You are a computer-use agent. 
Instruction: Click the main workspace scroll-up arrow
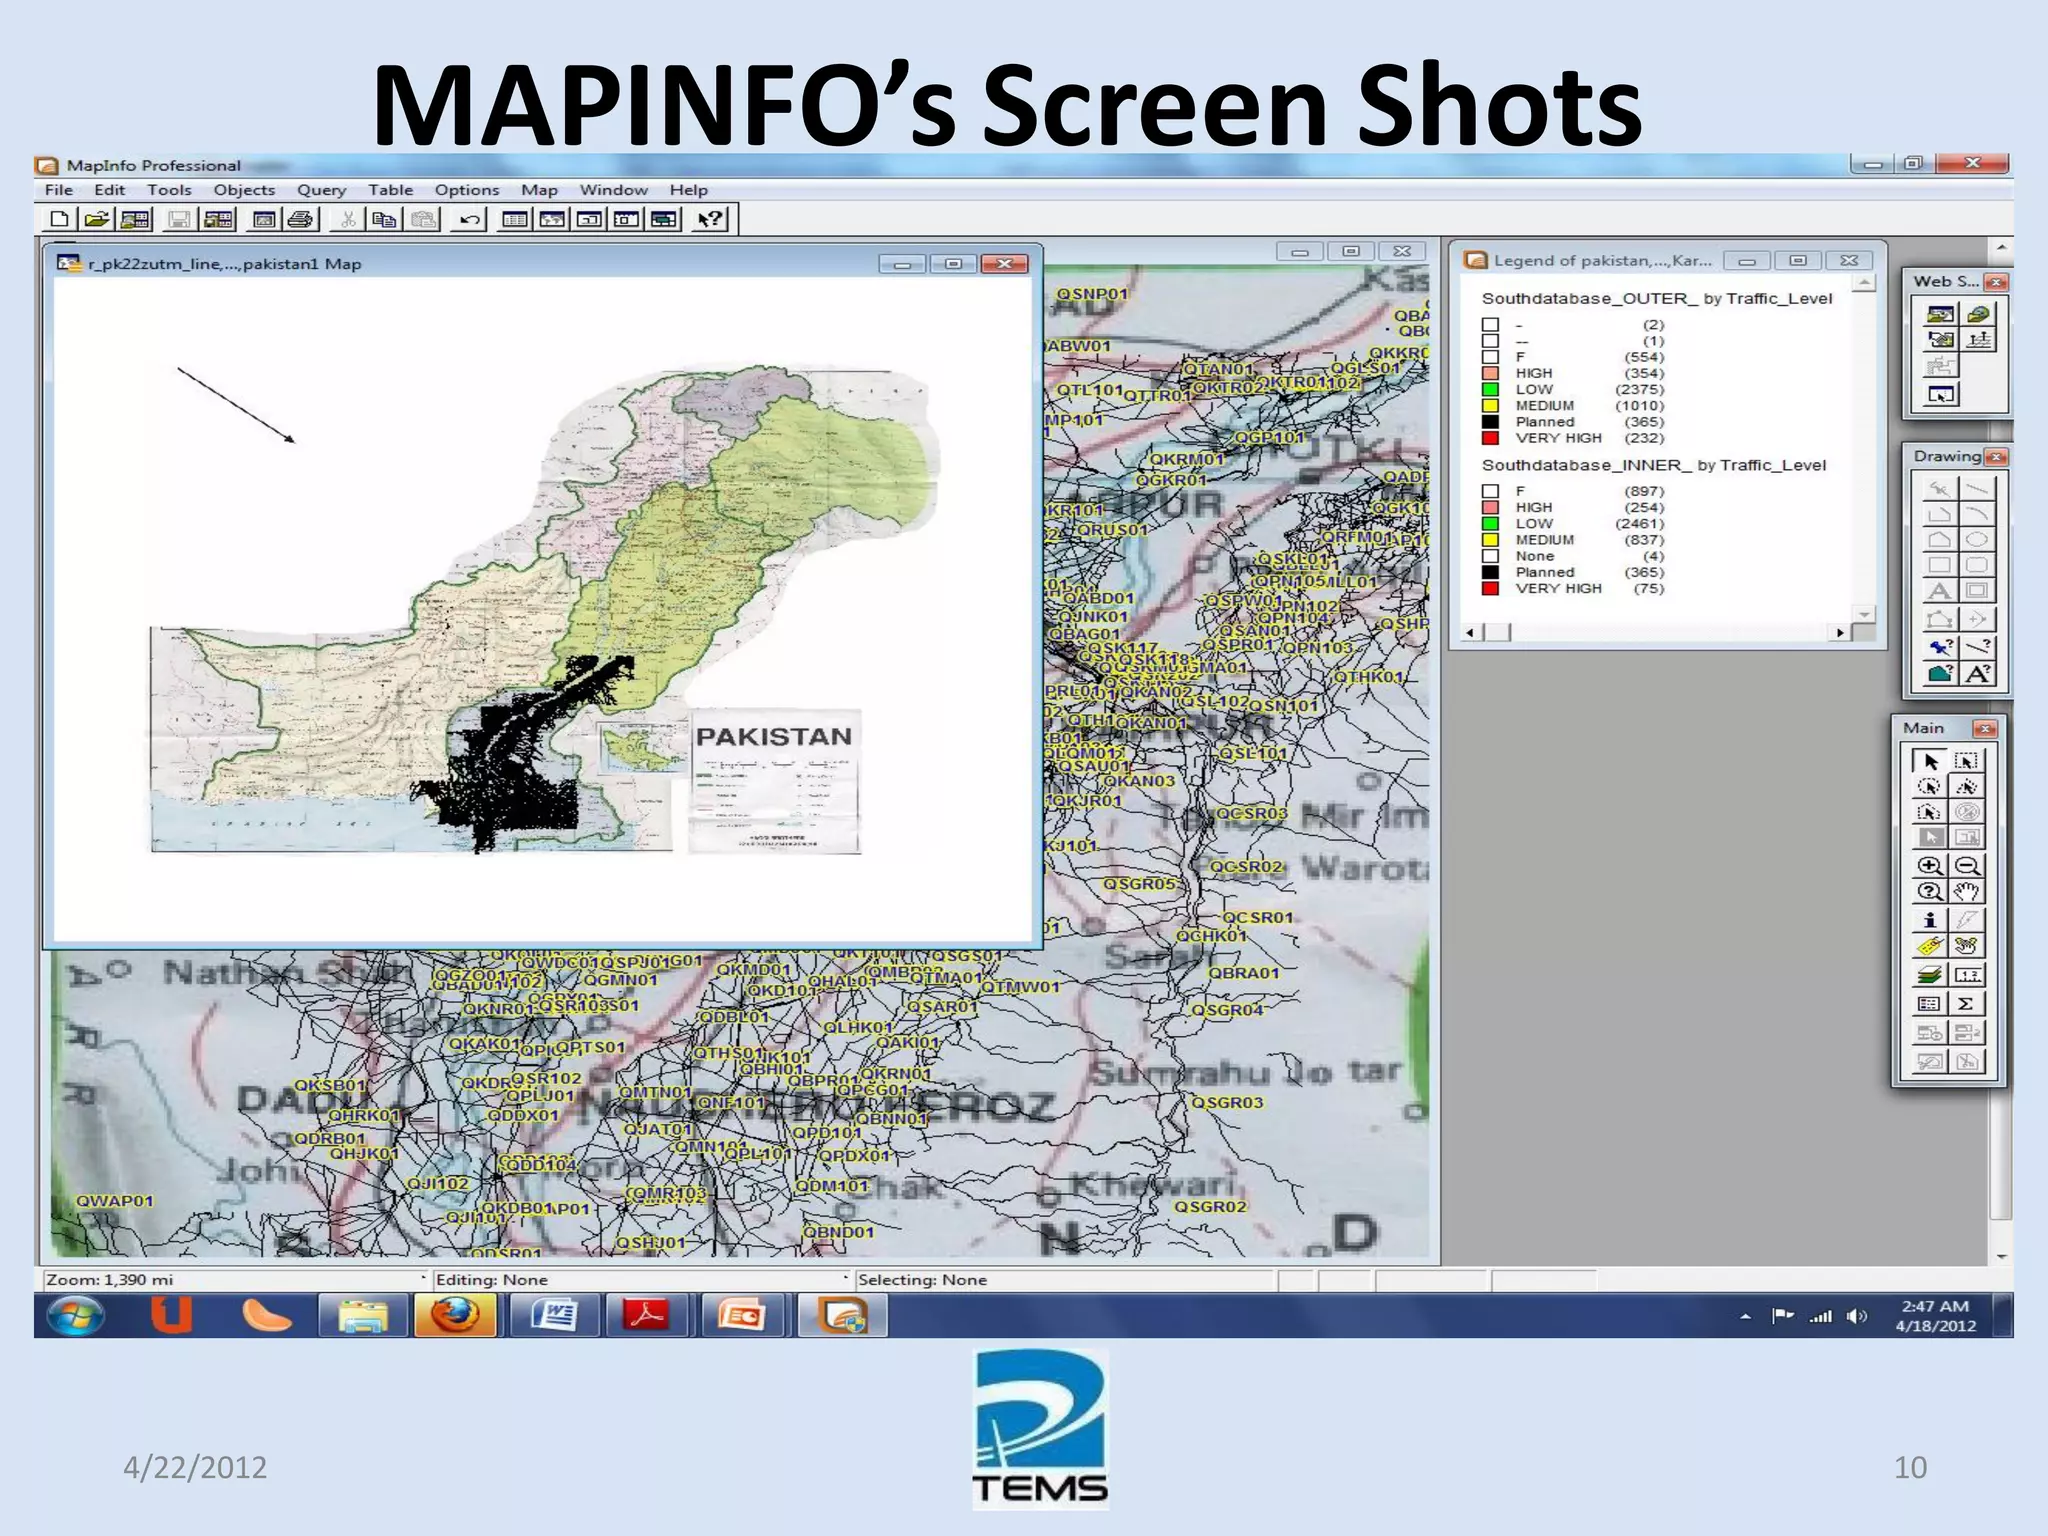pyautogui.click(x=2001, y=246)
